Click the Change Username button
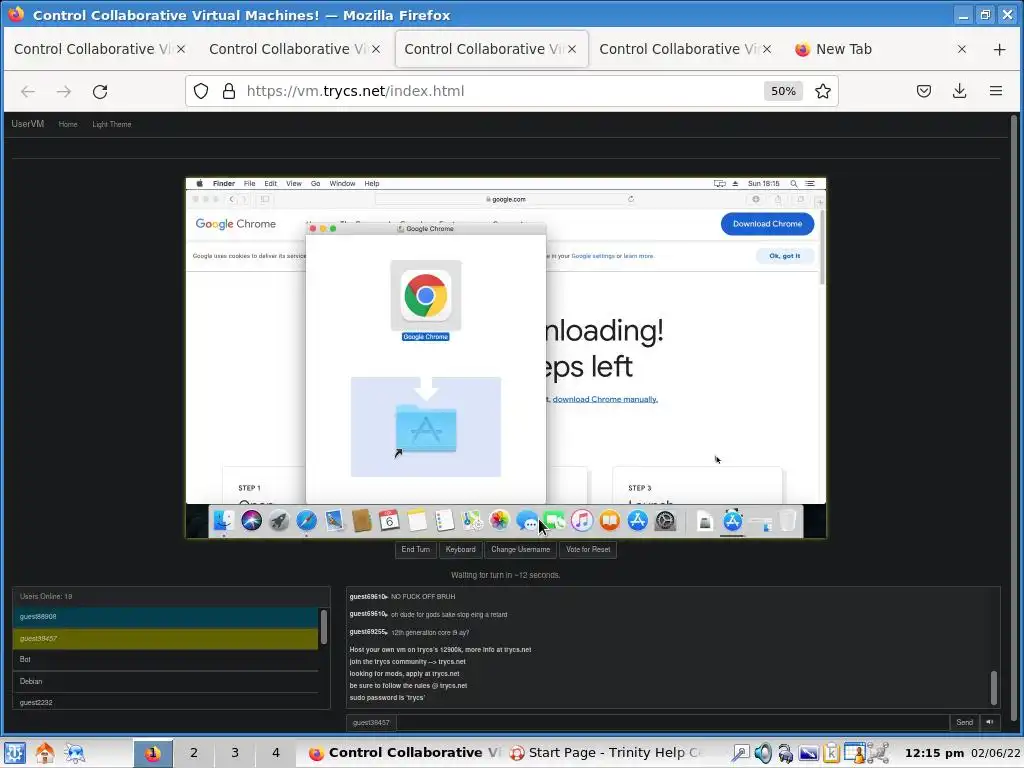Screen dimensions: 1024x768 click(x=520, y=549)
